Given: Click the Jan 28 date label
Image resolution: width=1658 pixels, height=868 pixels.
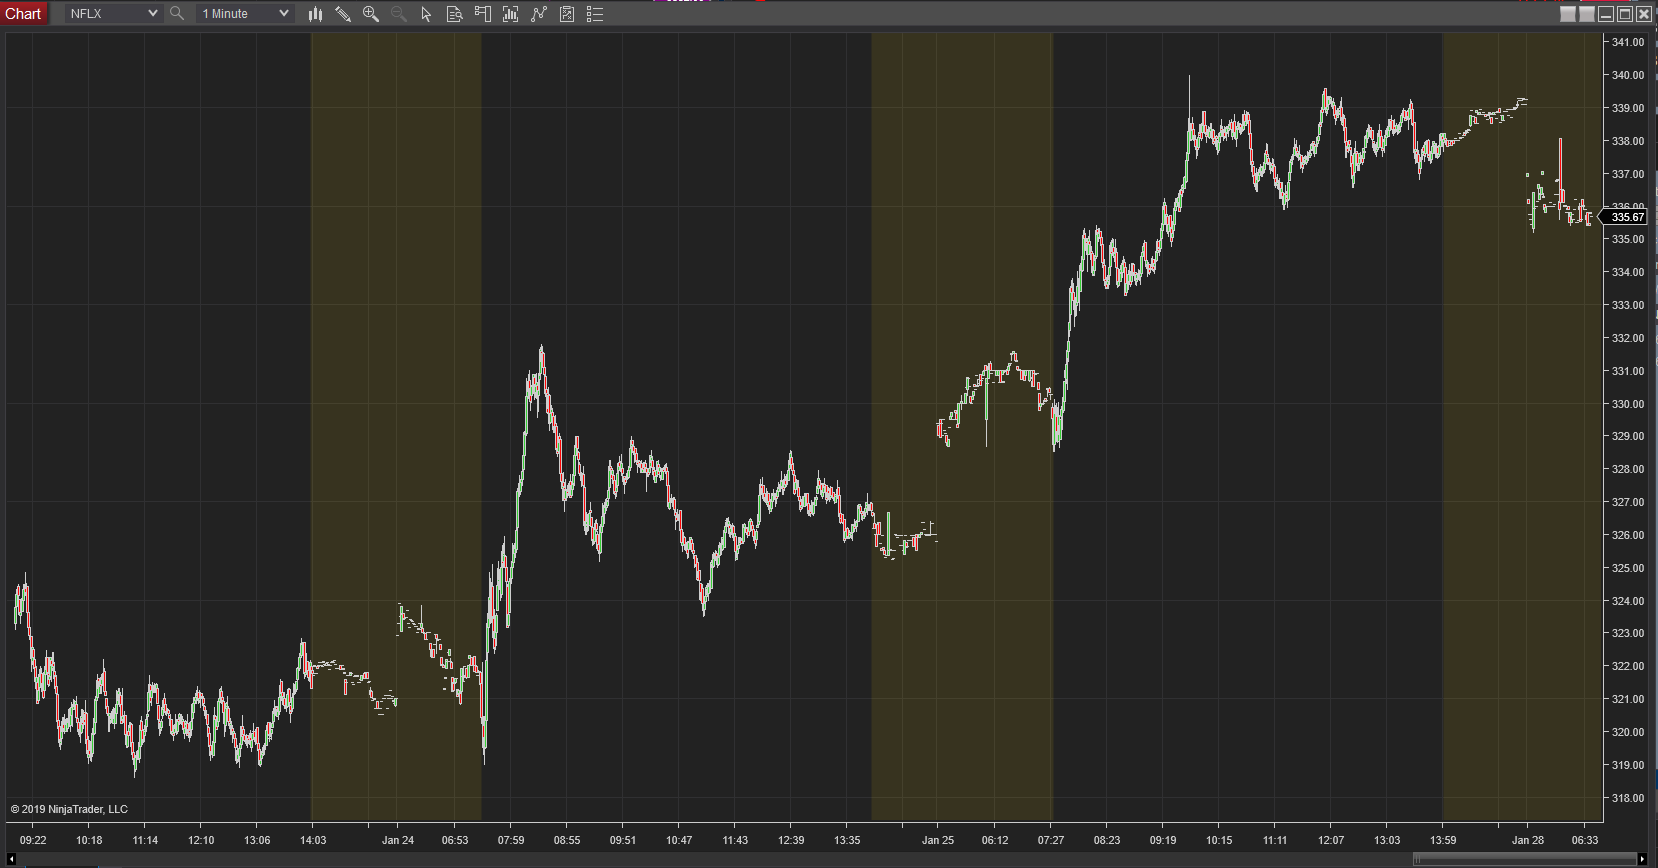Looking at the screenshot, I should click(1528, 840).
